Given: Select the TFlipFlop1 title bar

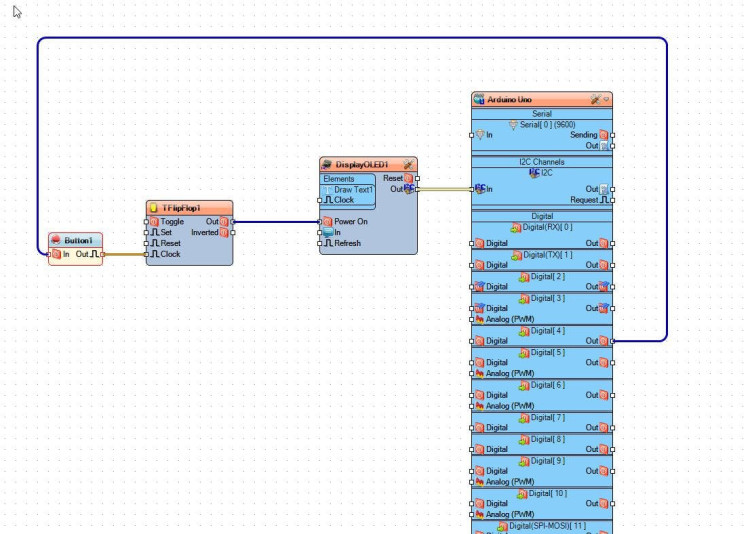Looking at the screenshot, I should [189, 208].
